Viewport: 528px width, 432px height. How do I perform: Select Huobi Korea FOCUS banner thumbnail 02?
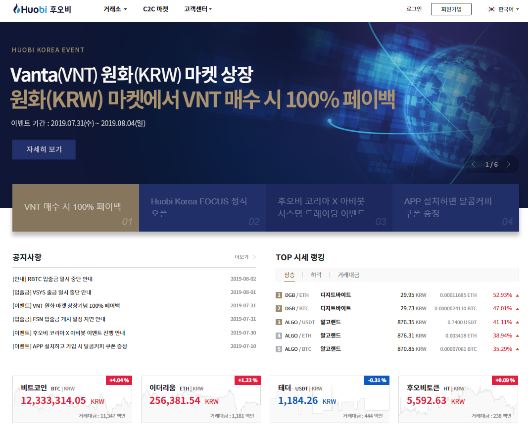point(202,208)
